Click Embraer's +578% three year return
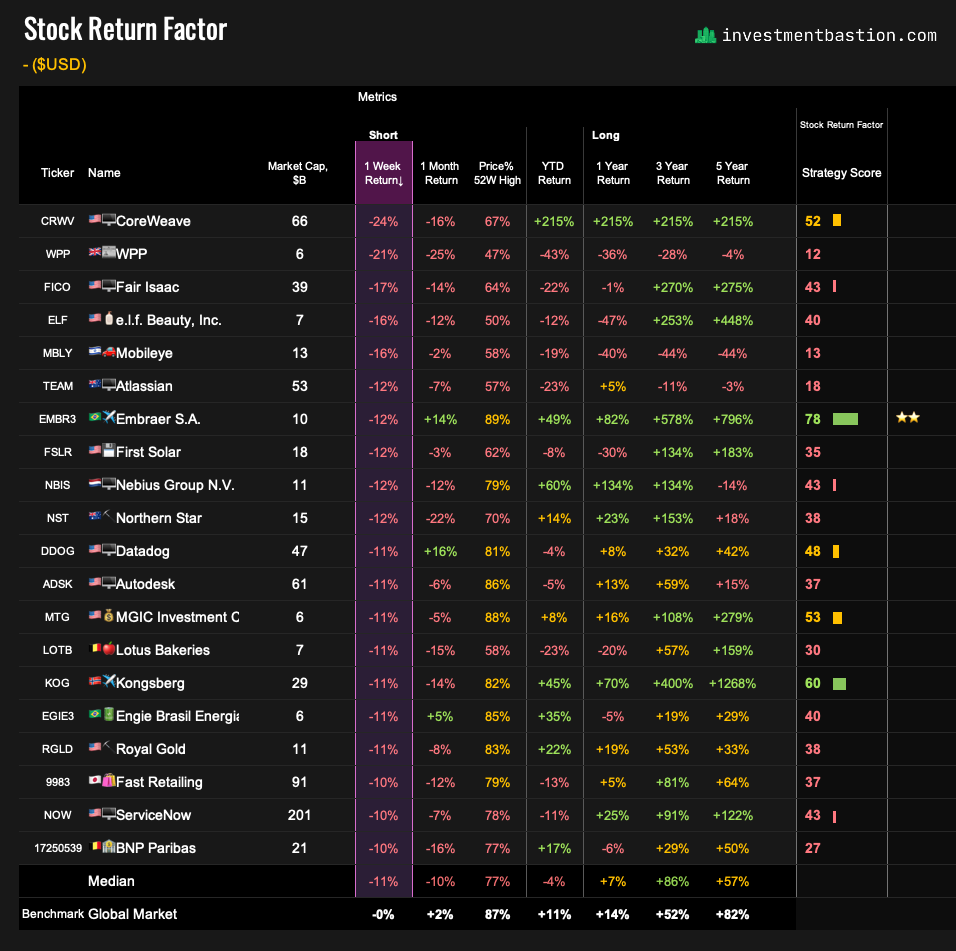956x951 pixels. pos(672,419)
